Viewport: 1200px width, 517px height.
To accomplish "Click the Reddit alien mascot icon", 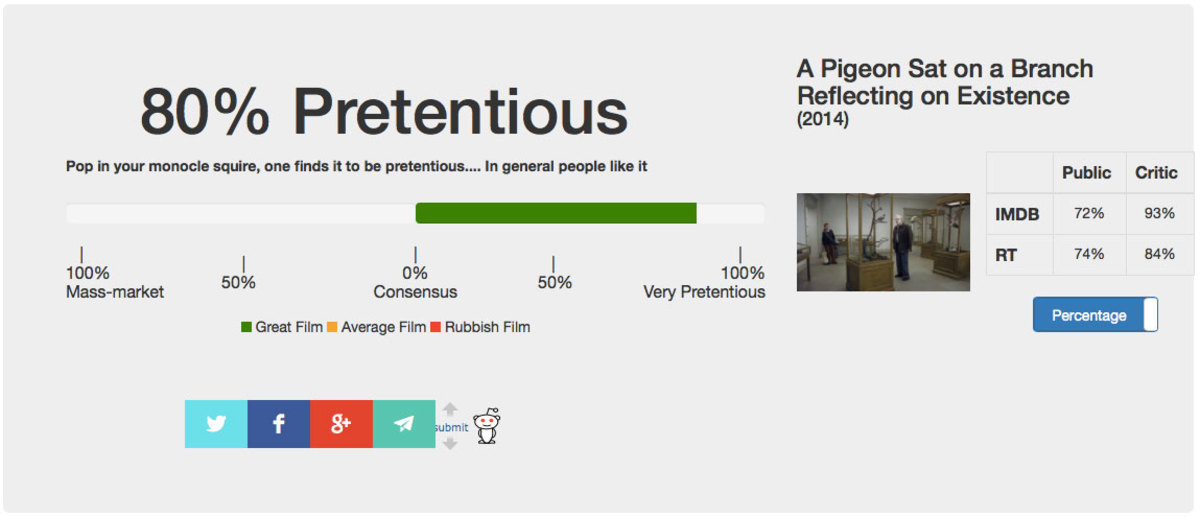I will click(x=487, y=426).
